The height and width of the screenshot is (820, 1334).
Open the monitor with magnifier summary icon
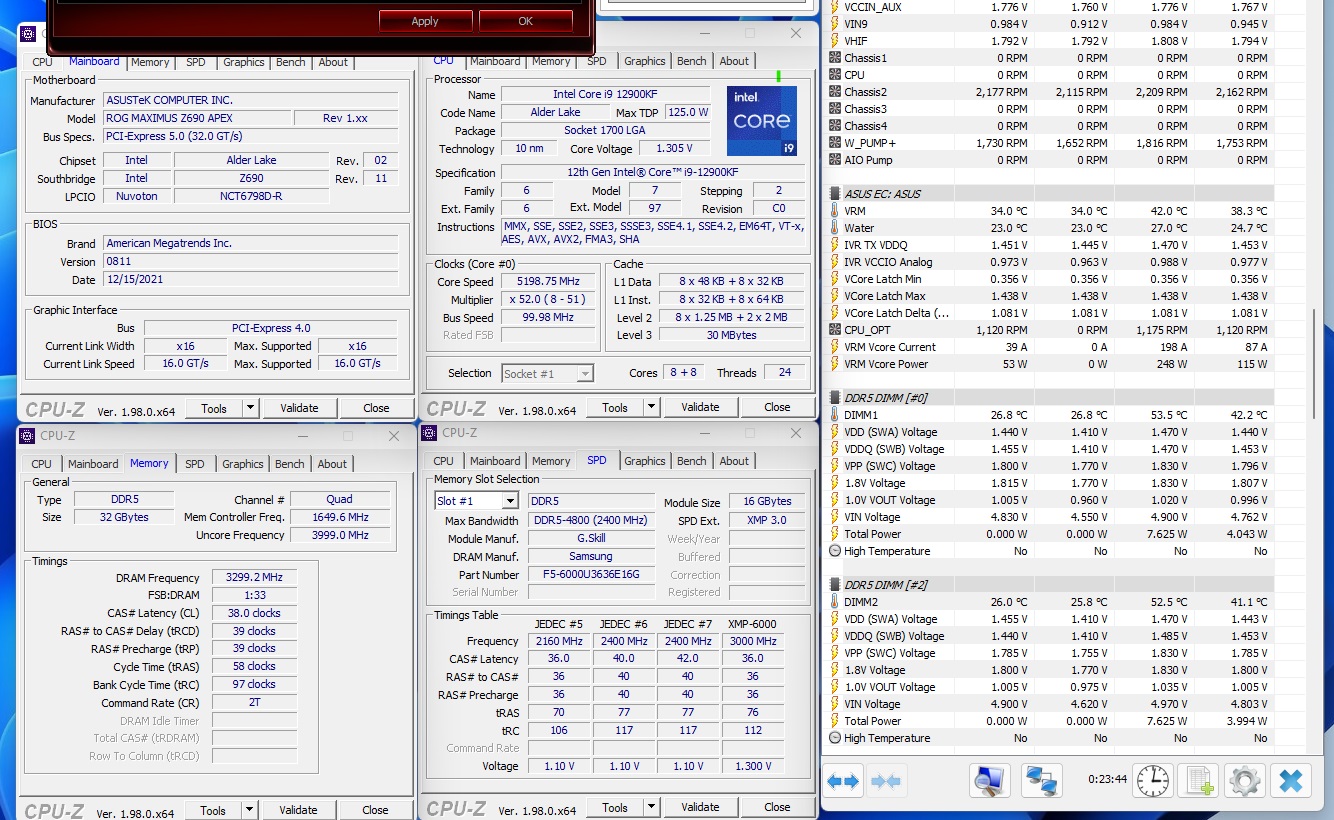990,781
